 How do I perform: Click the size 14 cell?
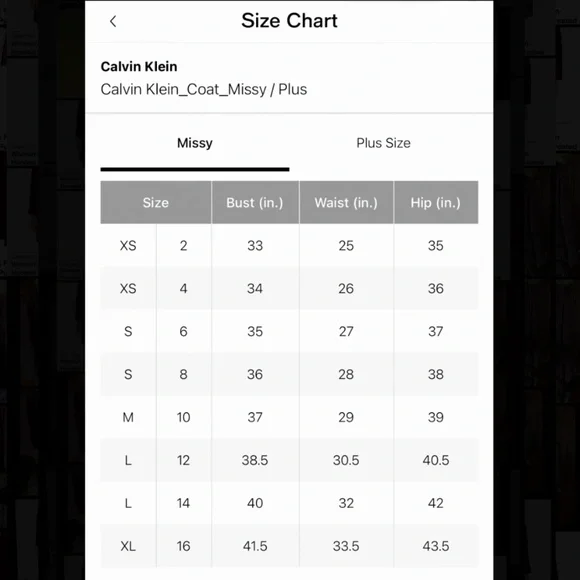click(183, 503)
